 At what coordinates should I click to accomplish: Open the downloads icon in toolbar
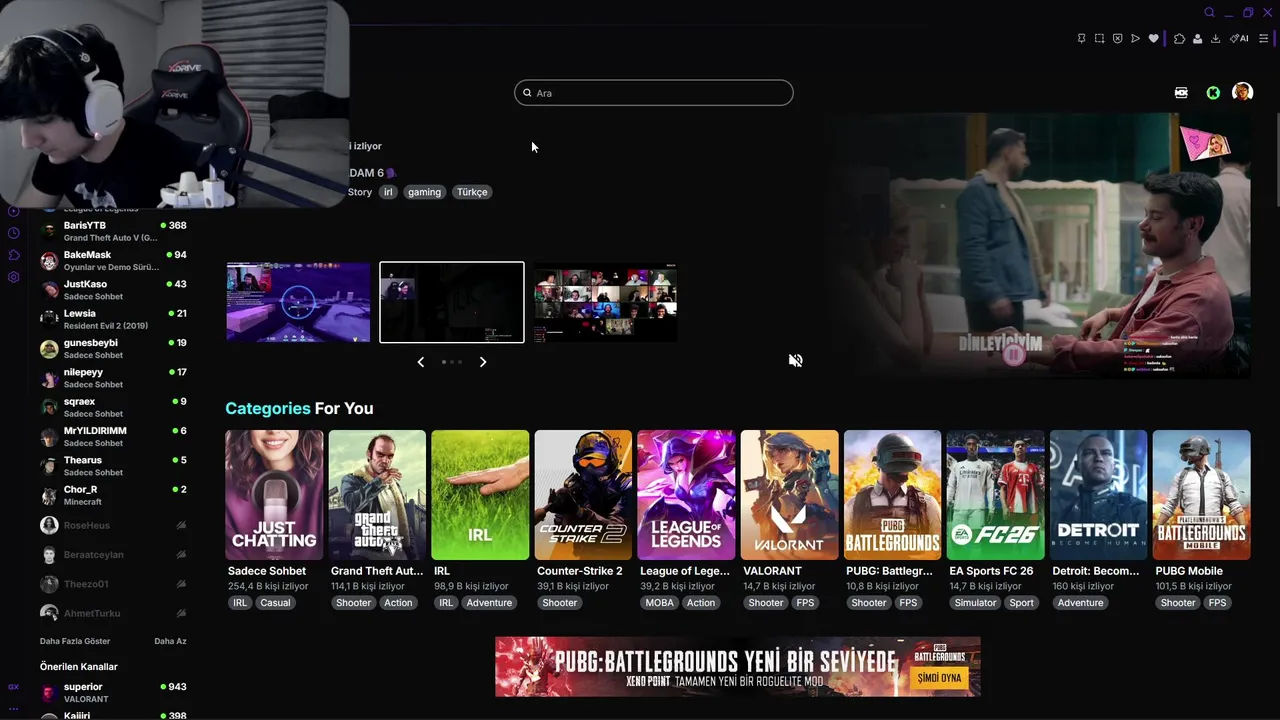coord(1215,38)
